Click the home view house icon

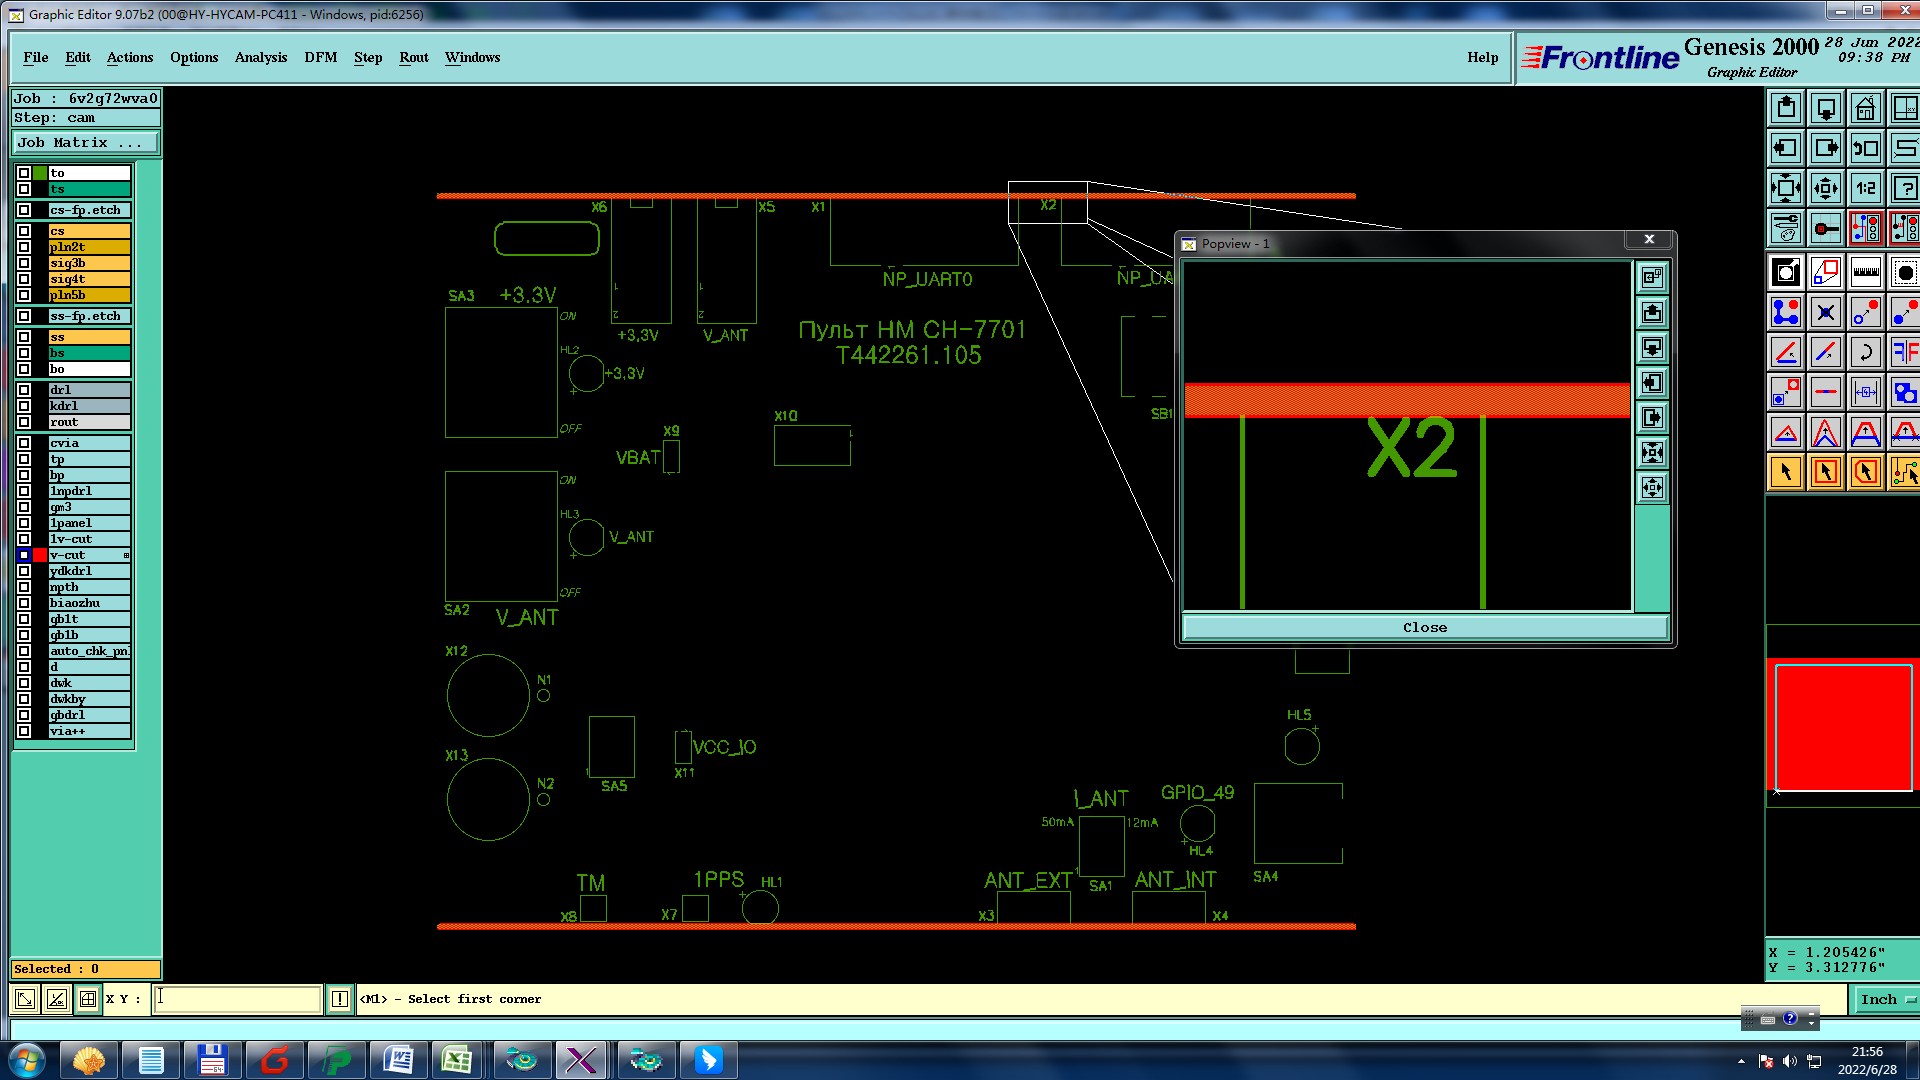pos(1866,108)
